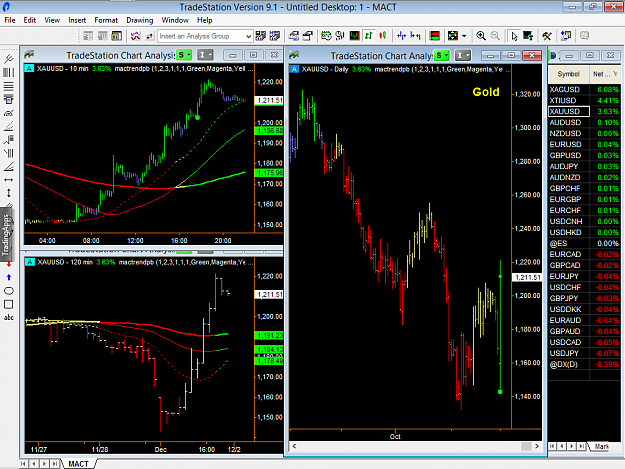Click the printer icon in the toolbar

pyautogui.click(x=294, y=36)
